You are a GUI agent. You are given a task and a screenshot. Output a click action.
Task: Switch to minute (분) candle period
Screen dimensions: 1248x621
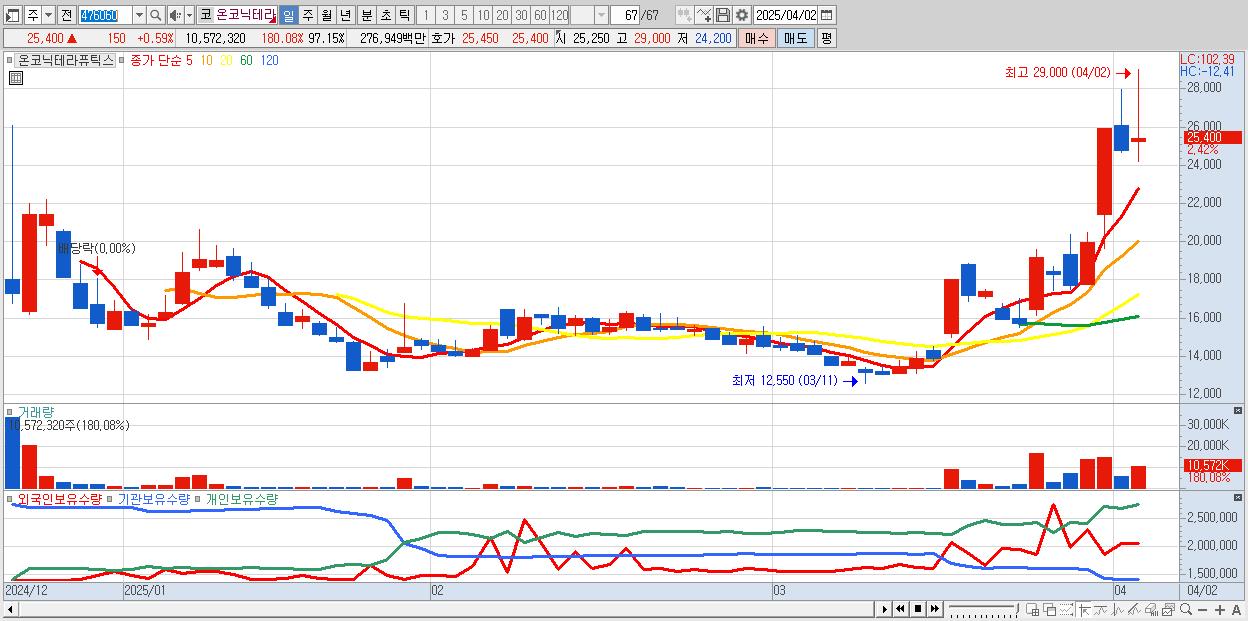pos(366,15)
